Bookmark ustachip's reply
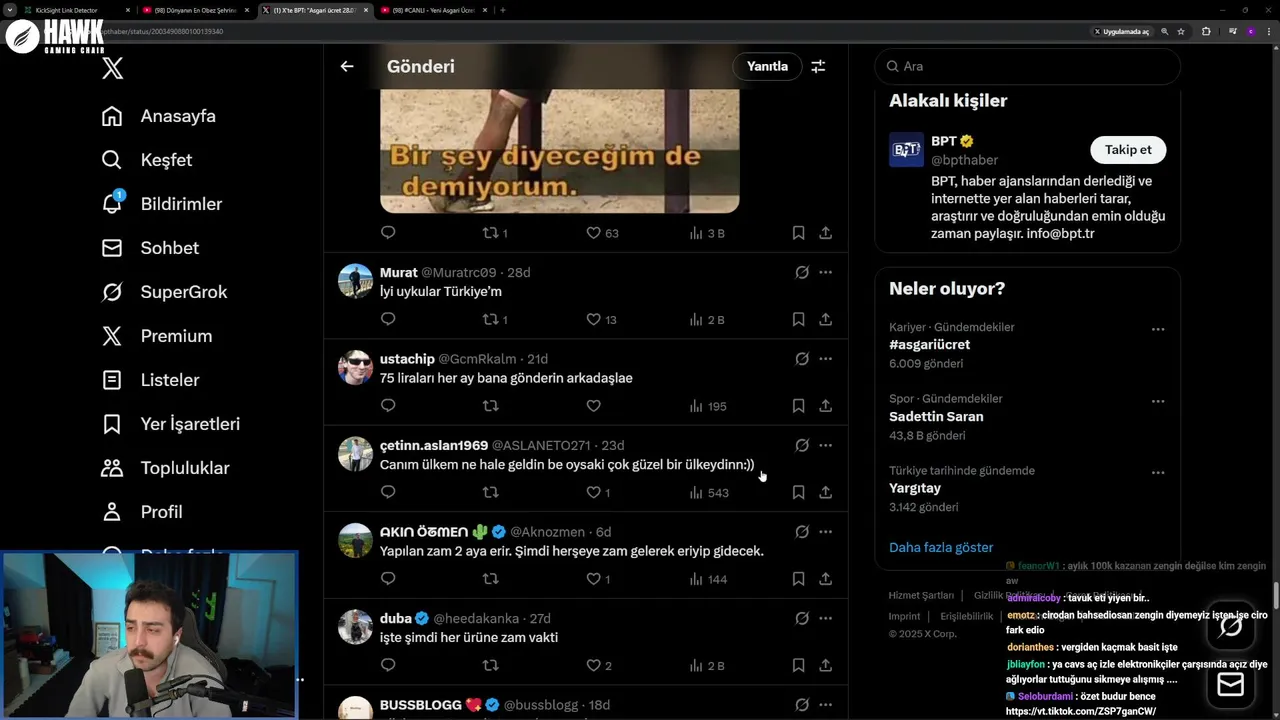The height and width of the screenshot is (720, 1280). tap(798, 406)
